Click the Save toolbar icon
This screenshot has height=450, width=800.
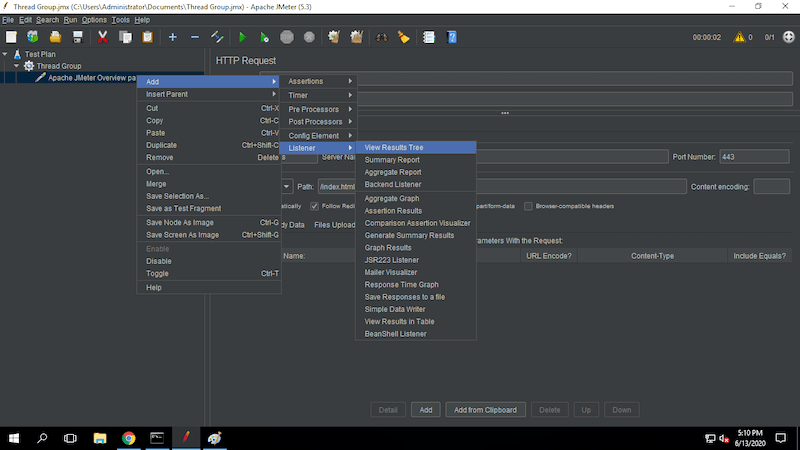pyautogui.click(x=78, y=37)
